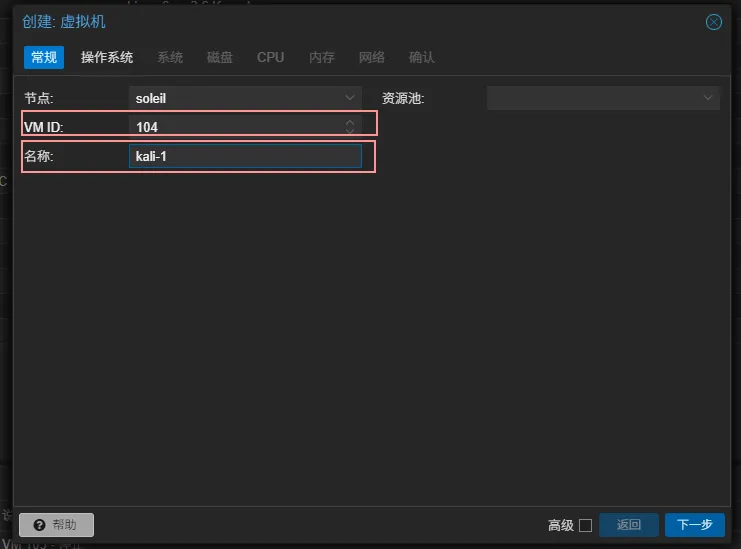The width and height of the screenshot is (741, 549).
Task: Open help via the 帮助 button
Action: point(56,525)
